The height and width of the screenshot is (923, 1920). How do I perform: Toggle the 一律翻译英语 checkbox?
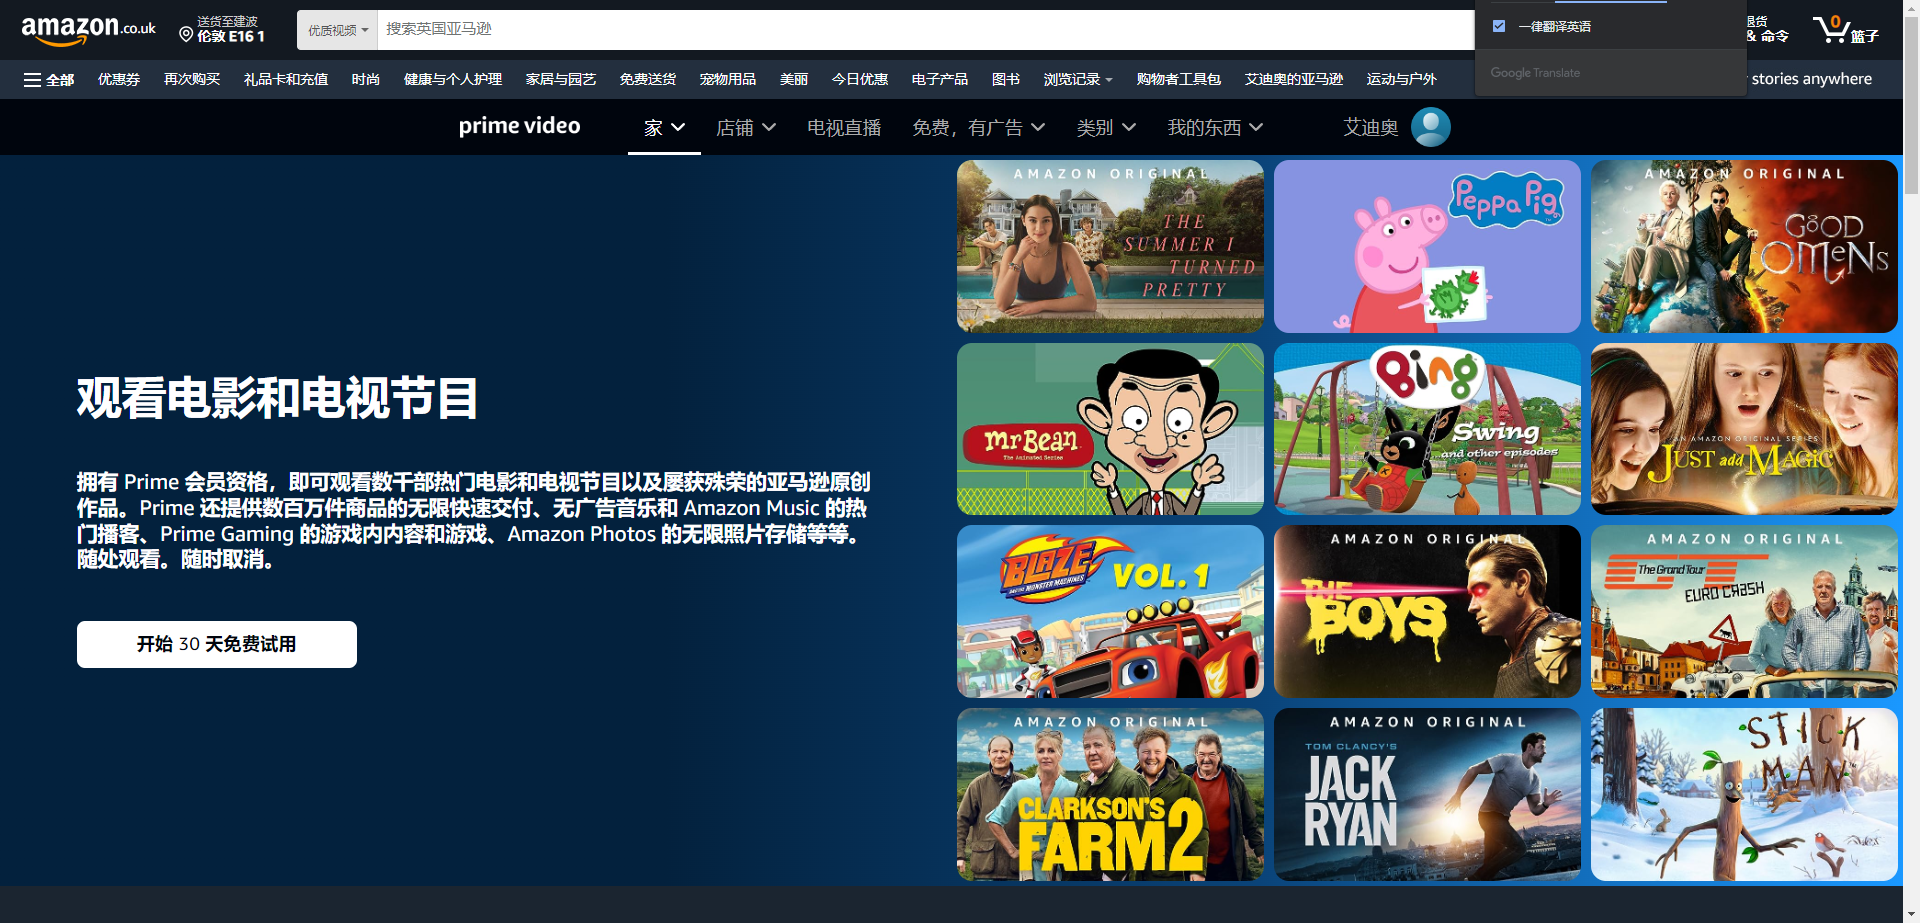pos(1499,26)
